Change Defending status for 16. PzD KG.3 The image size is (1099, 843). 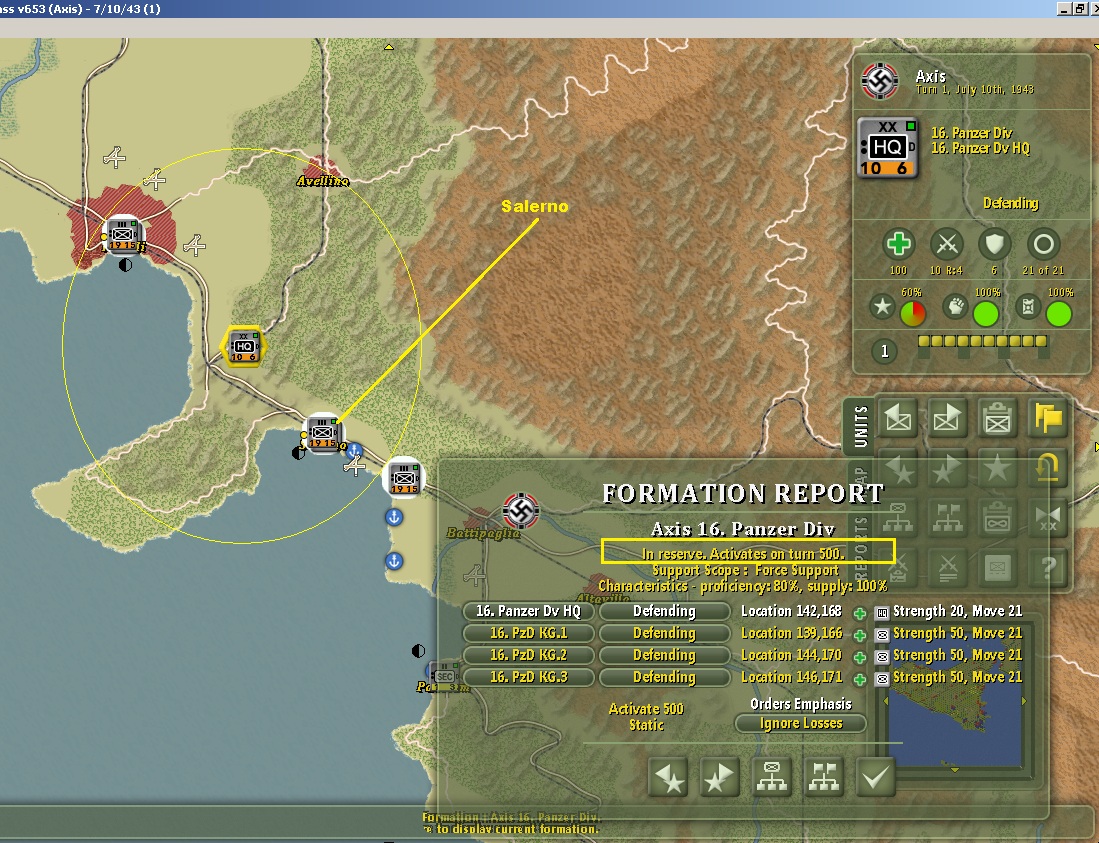click(664, 677)
